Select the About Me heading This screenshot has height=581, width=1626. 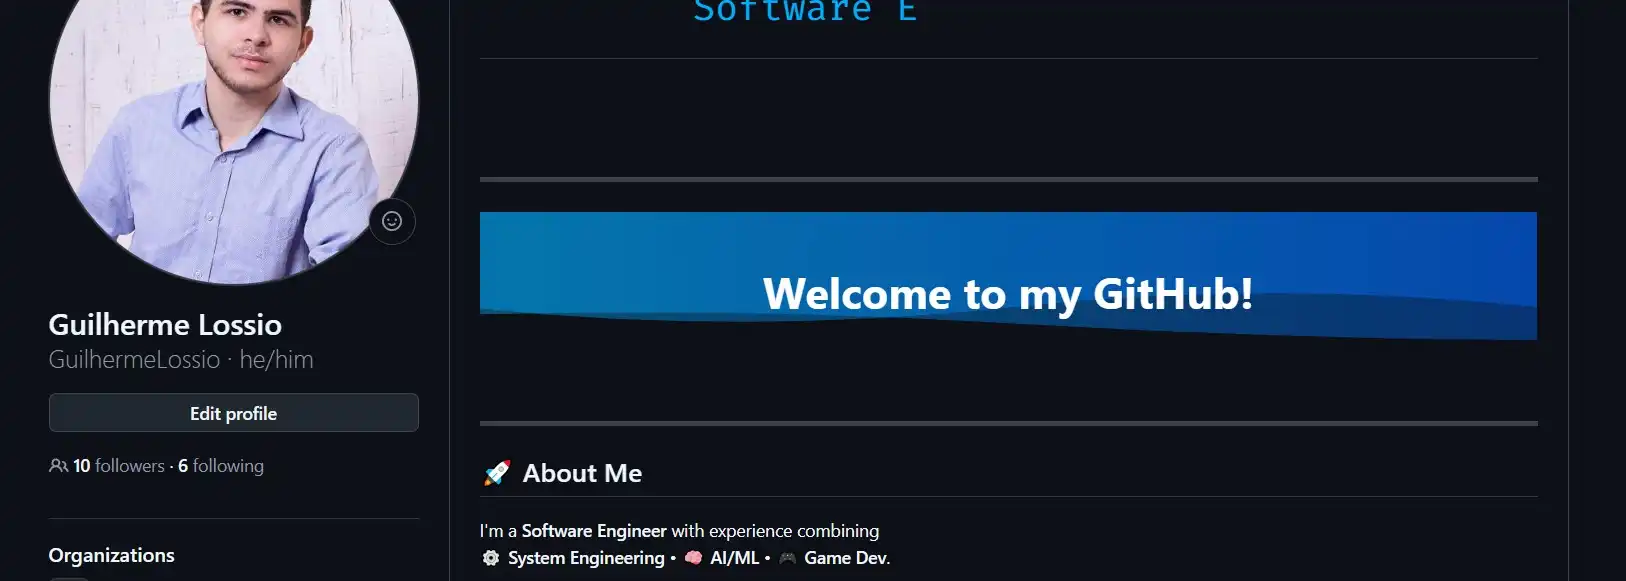[582, 473]
